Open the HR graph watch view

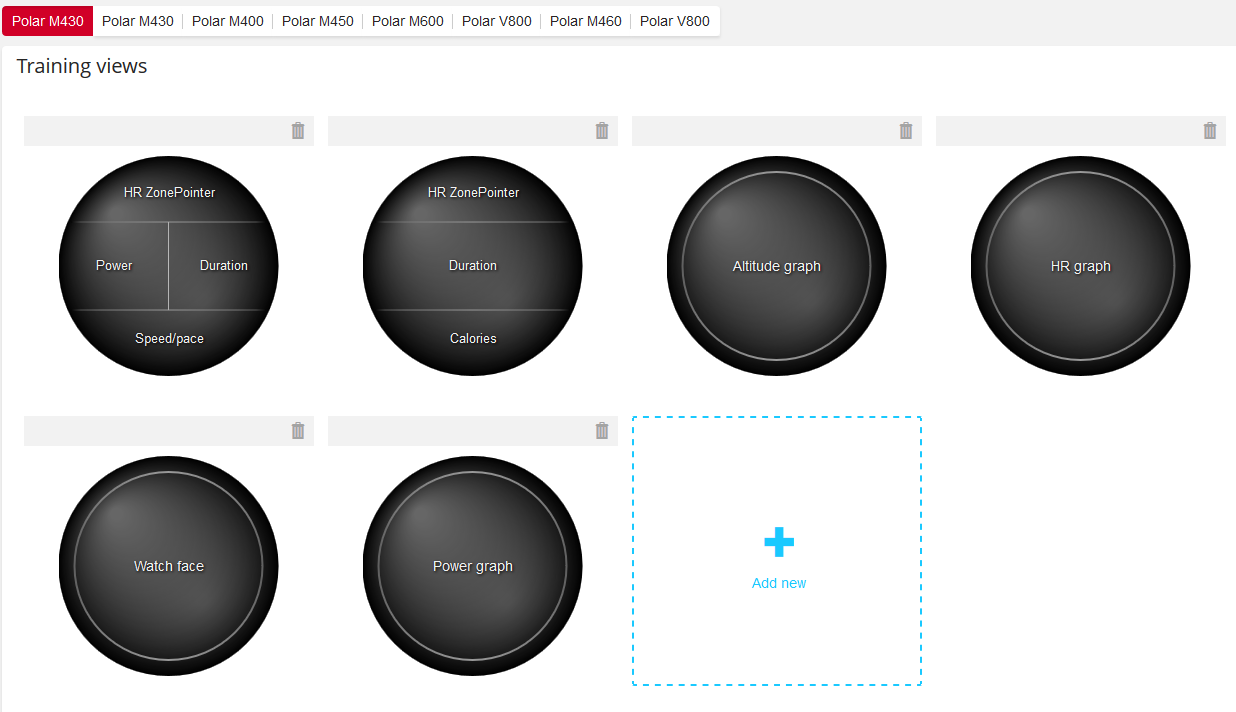[x=1081, y=266]
